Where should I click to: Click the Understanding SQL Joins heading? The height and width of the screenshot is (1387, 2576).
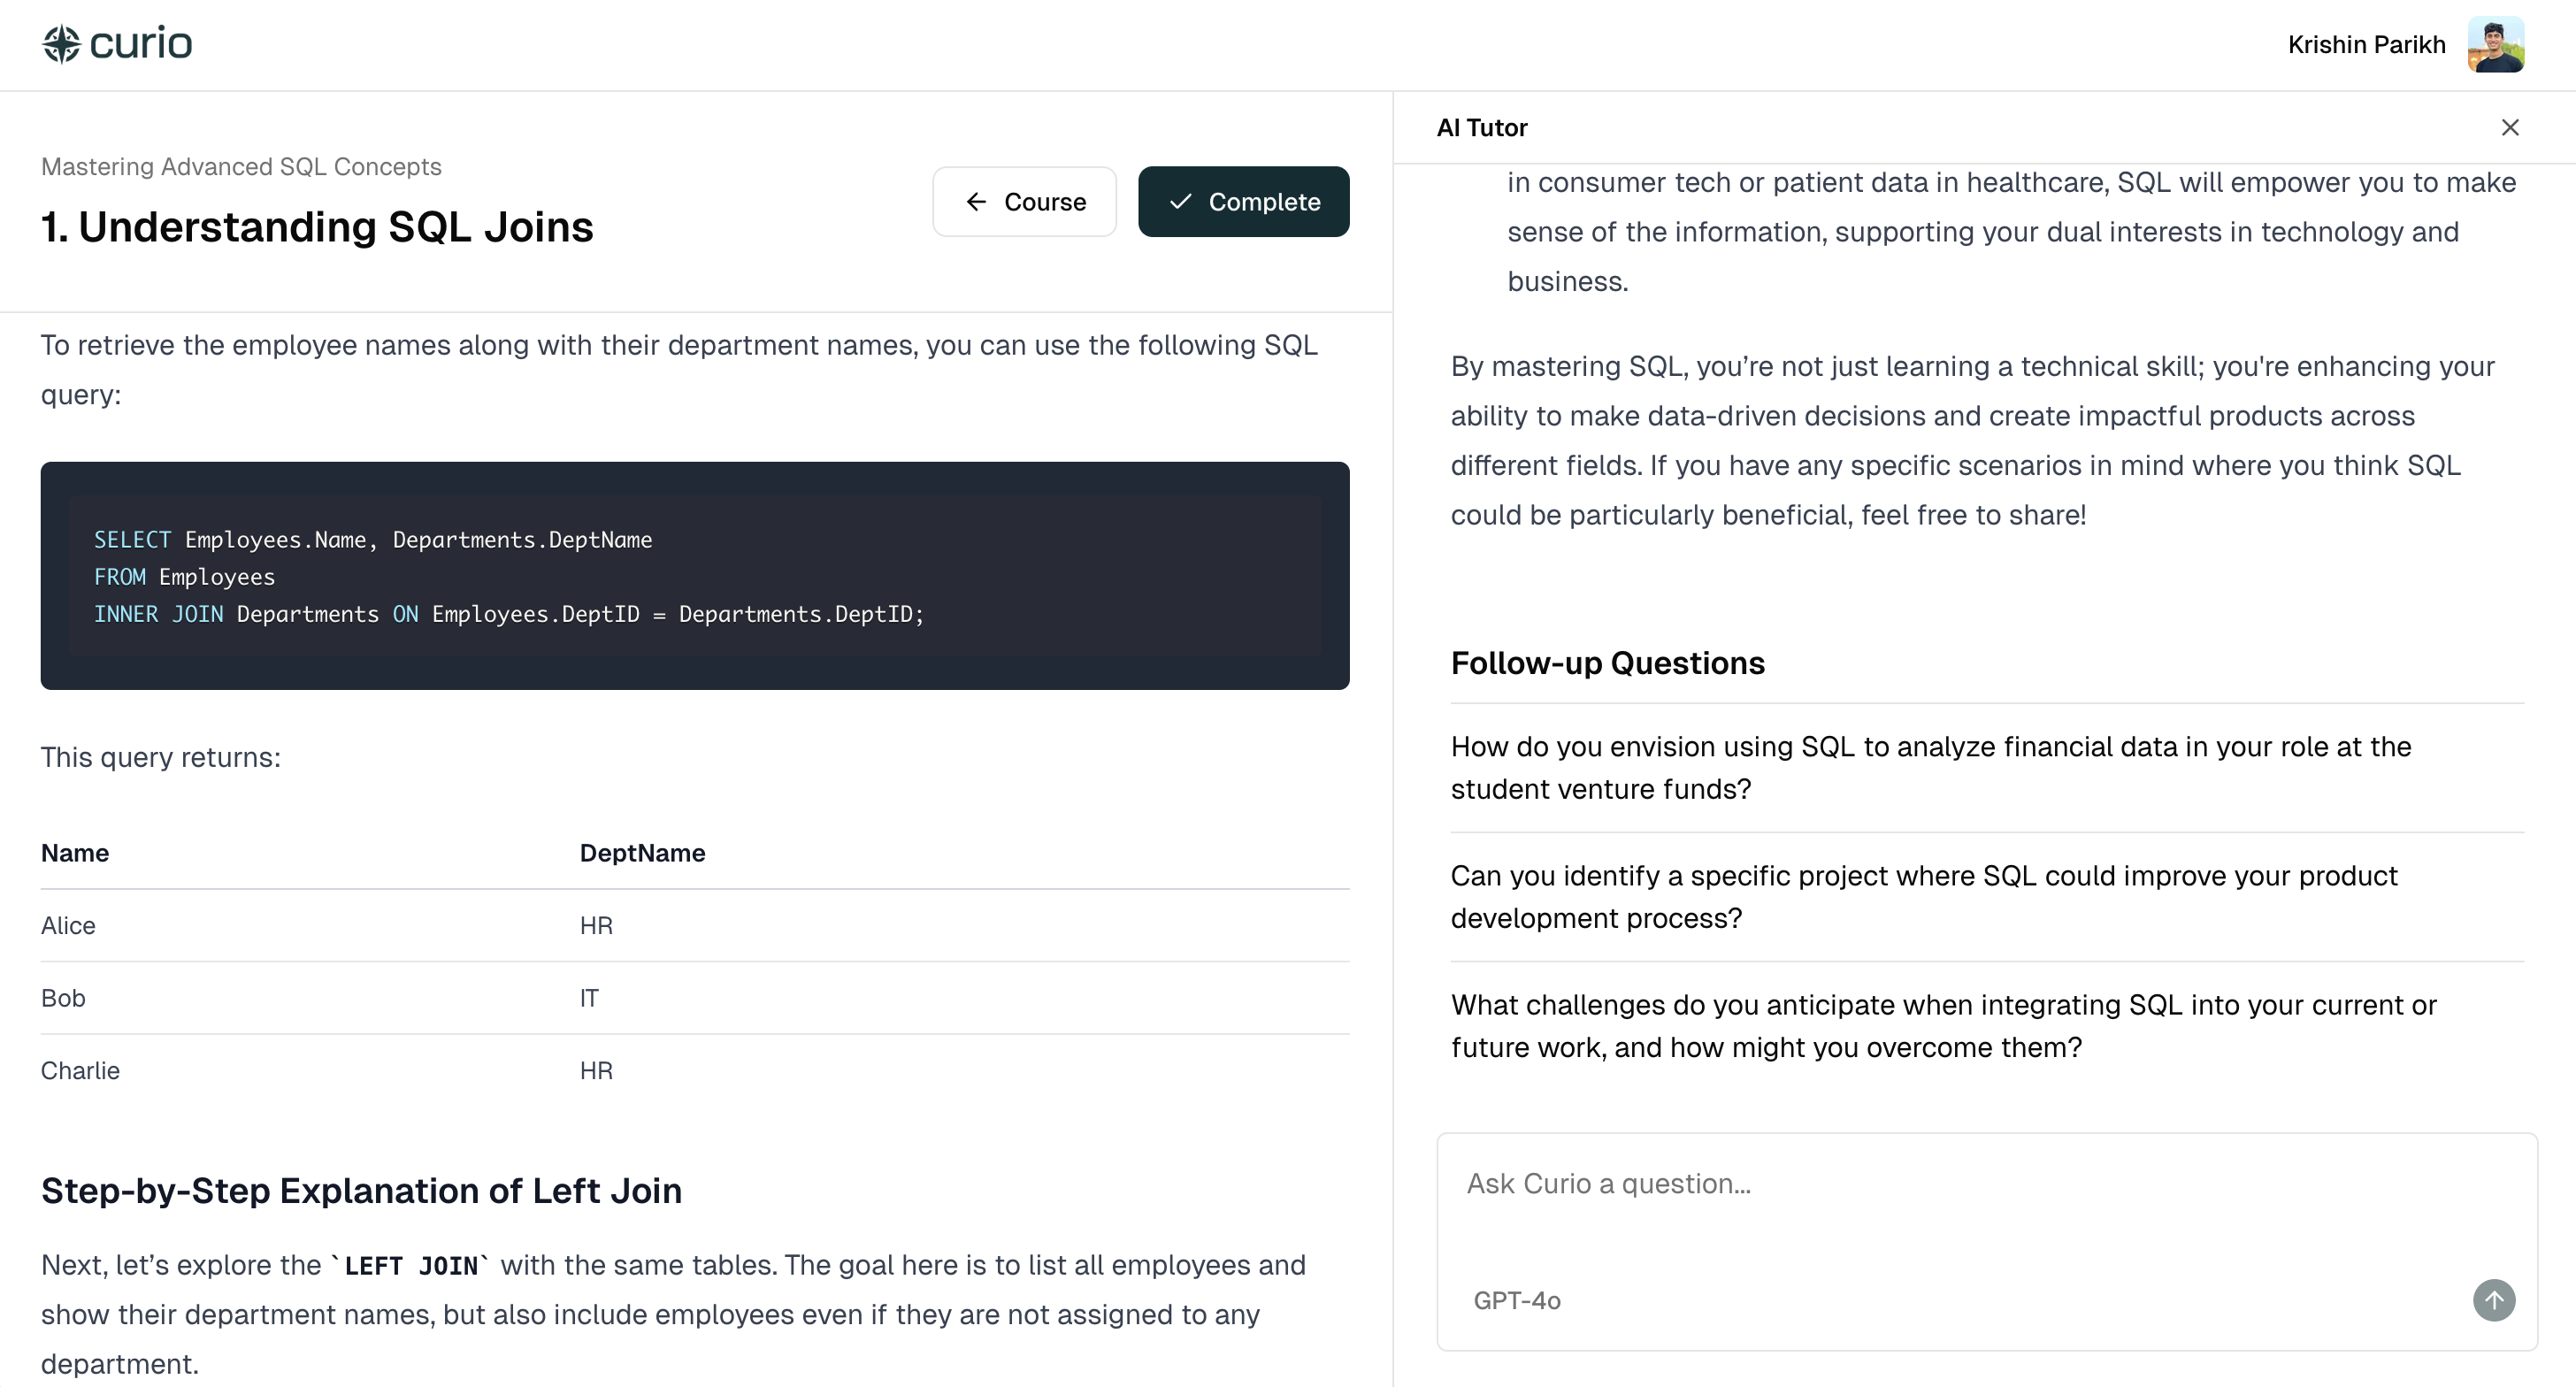click(317, 227)
